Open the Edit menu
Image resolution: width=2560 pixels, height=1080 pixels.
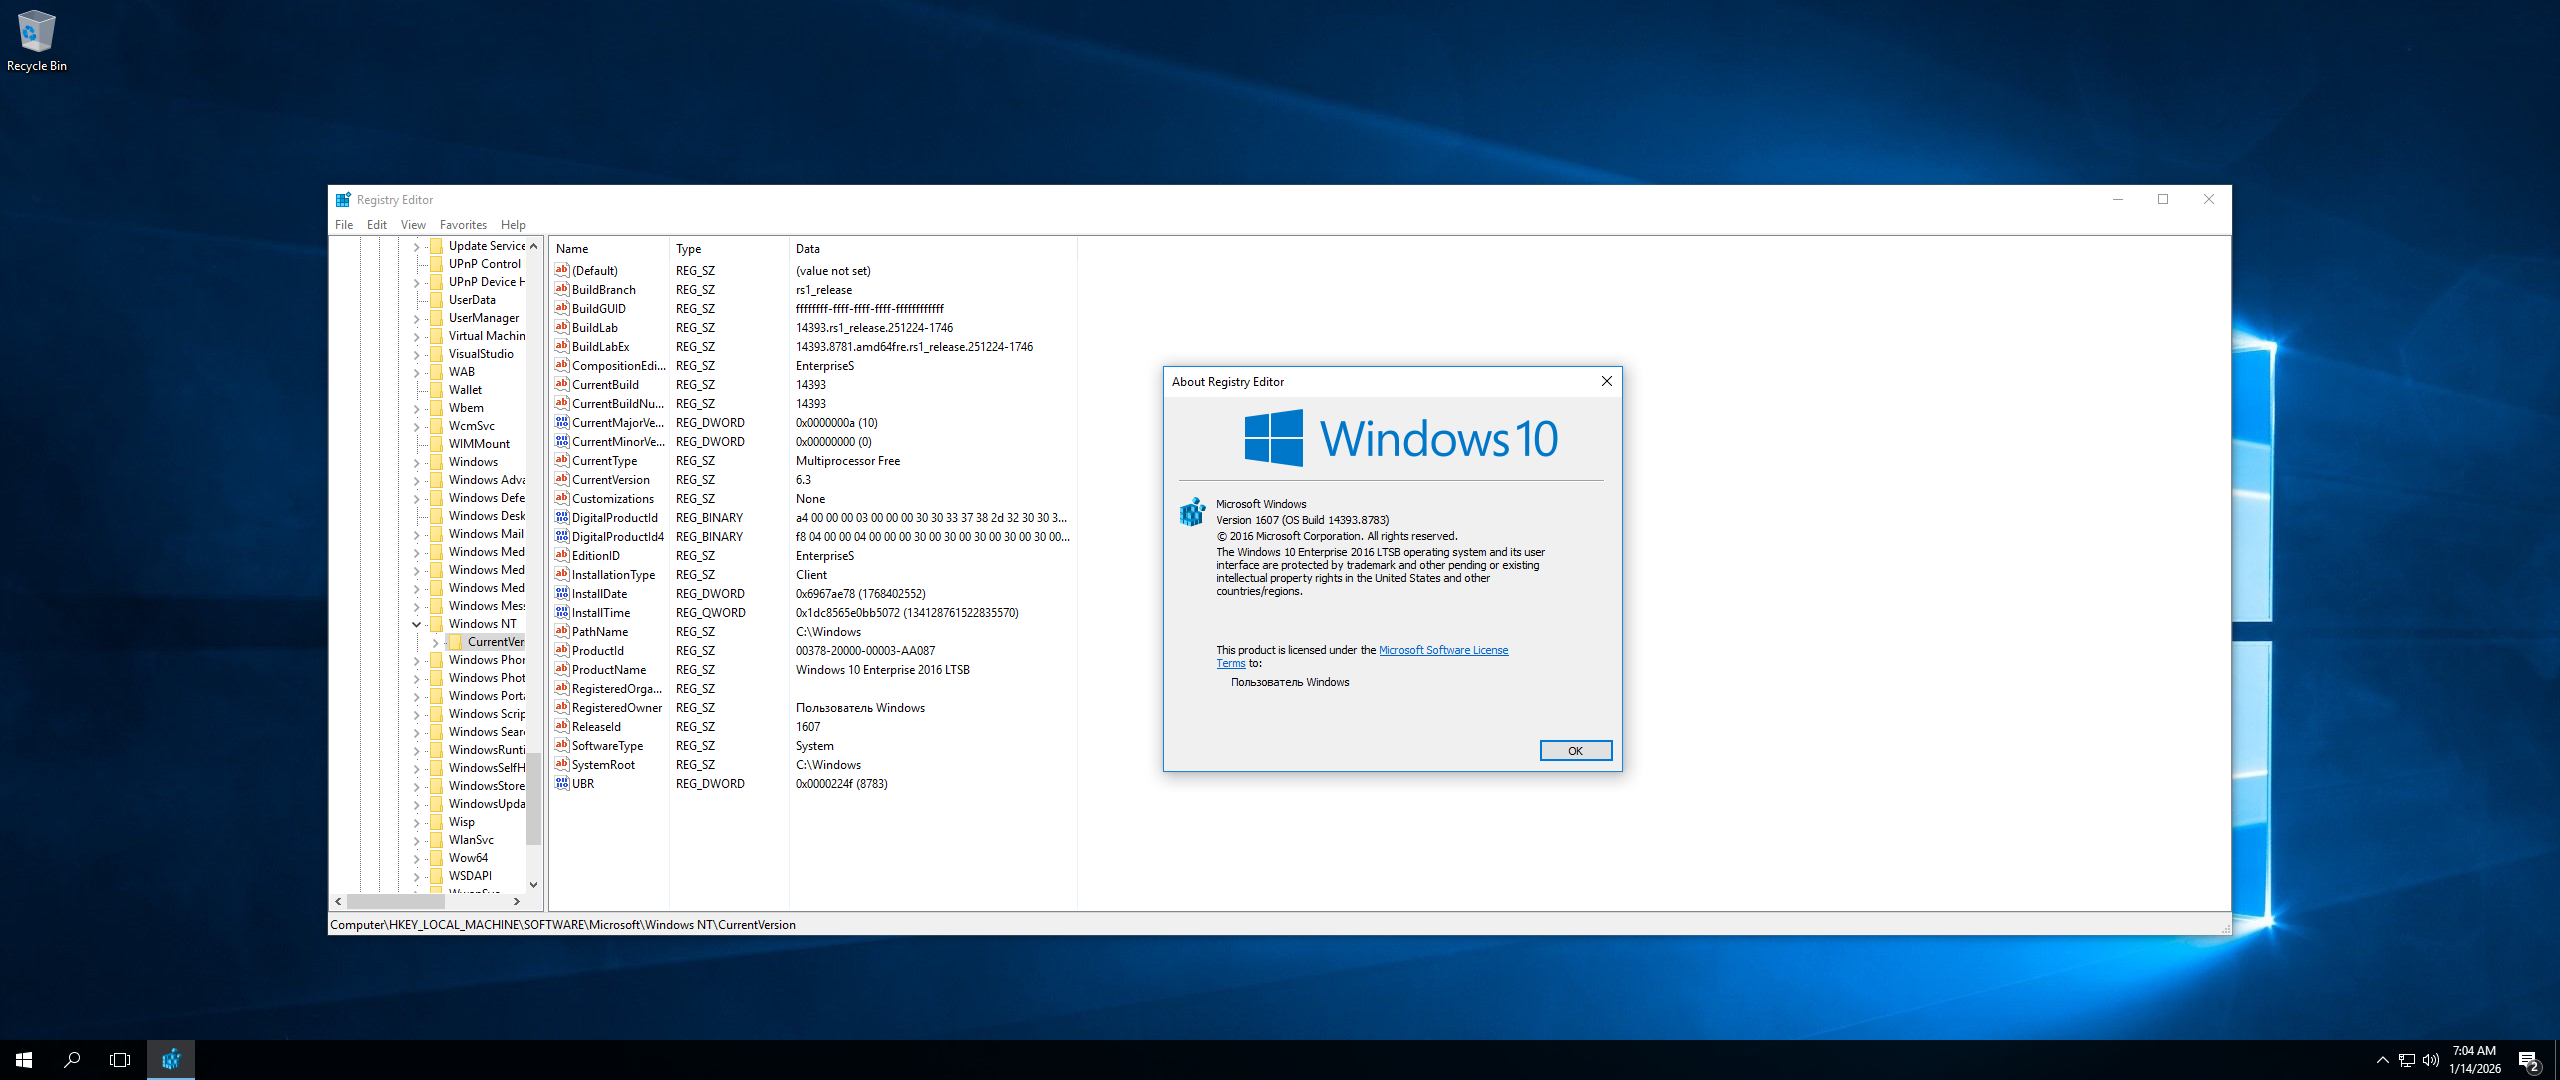point(376,225)
